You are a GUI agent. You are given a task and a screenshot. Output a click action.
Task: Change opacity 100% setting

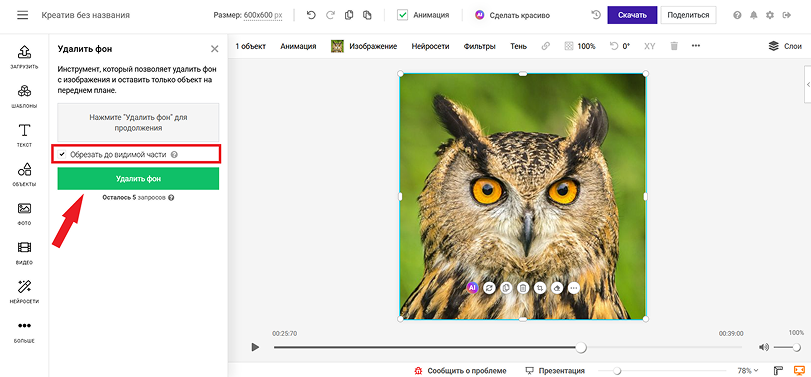pyautogui.click(x=580, y=46)
